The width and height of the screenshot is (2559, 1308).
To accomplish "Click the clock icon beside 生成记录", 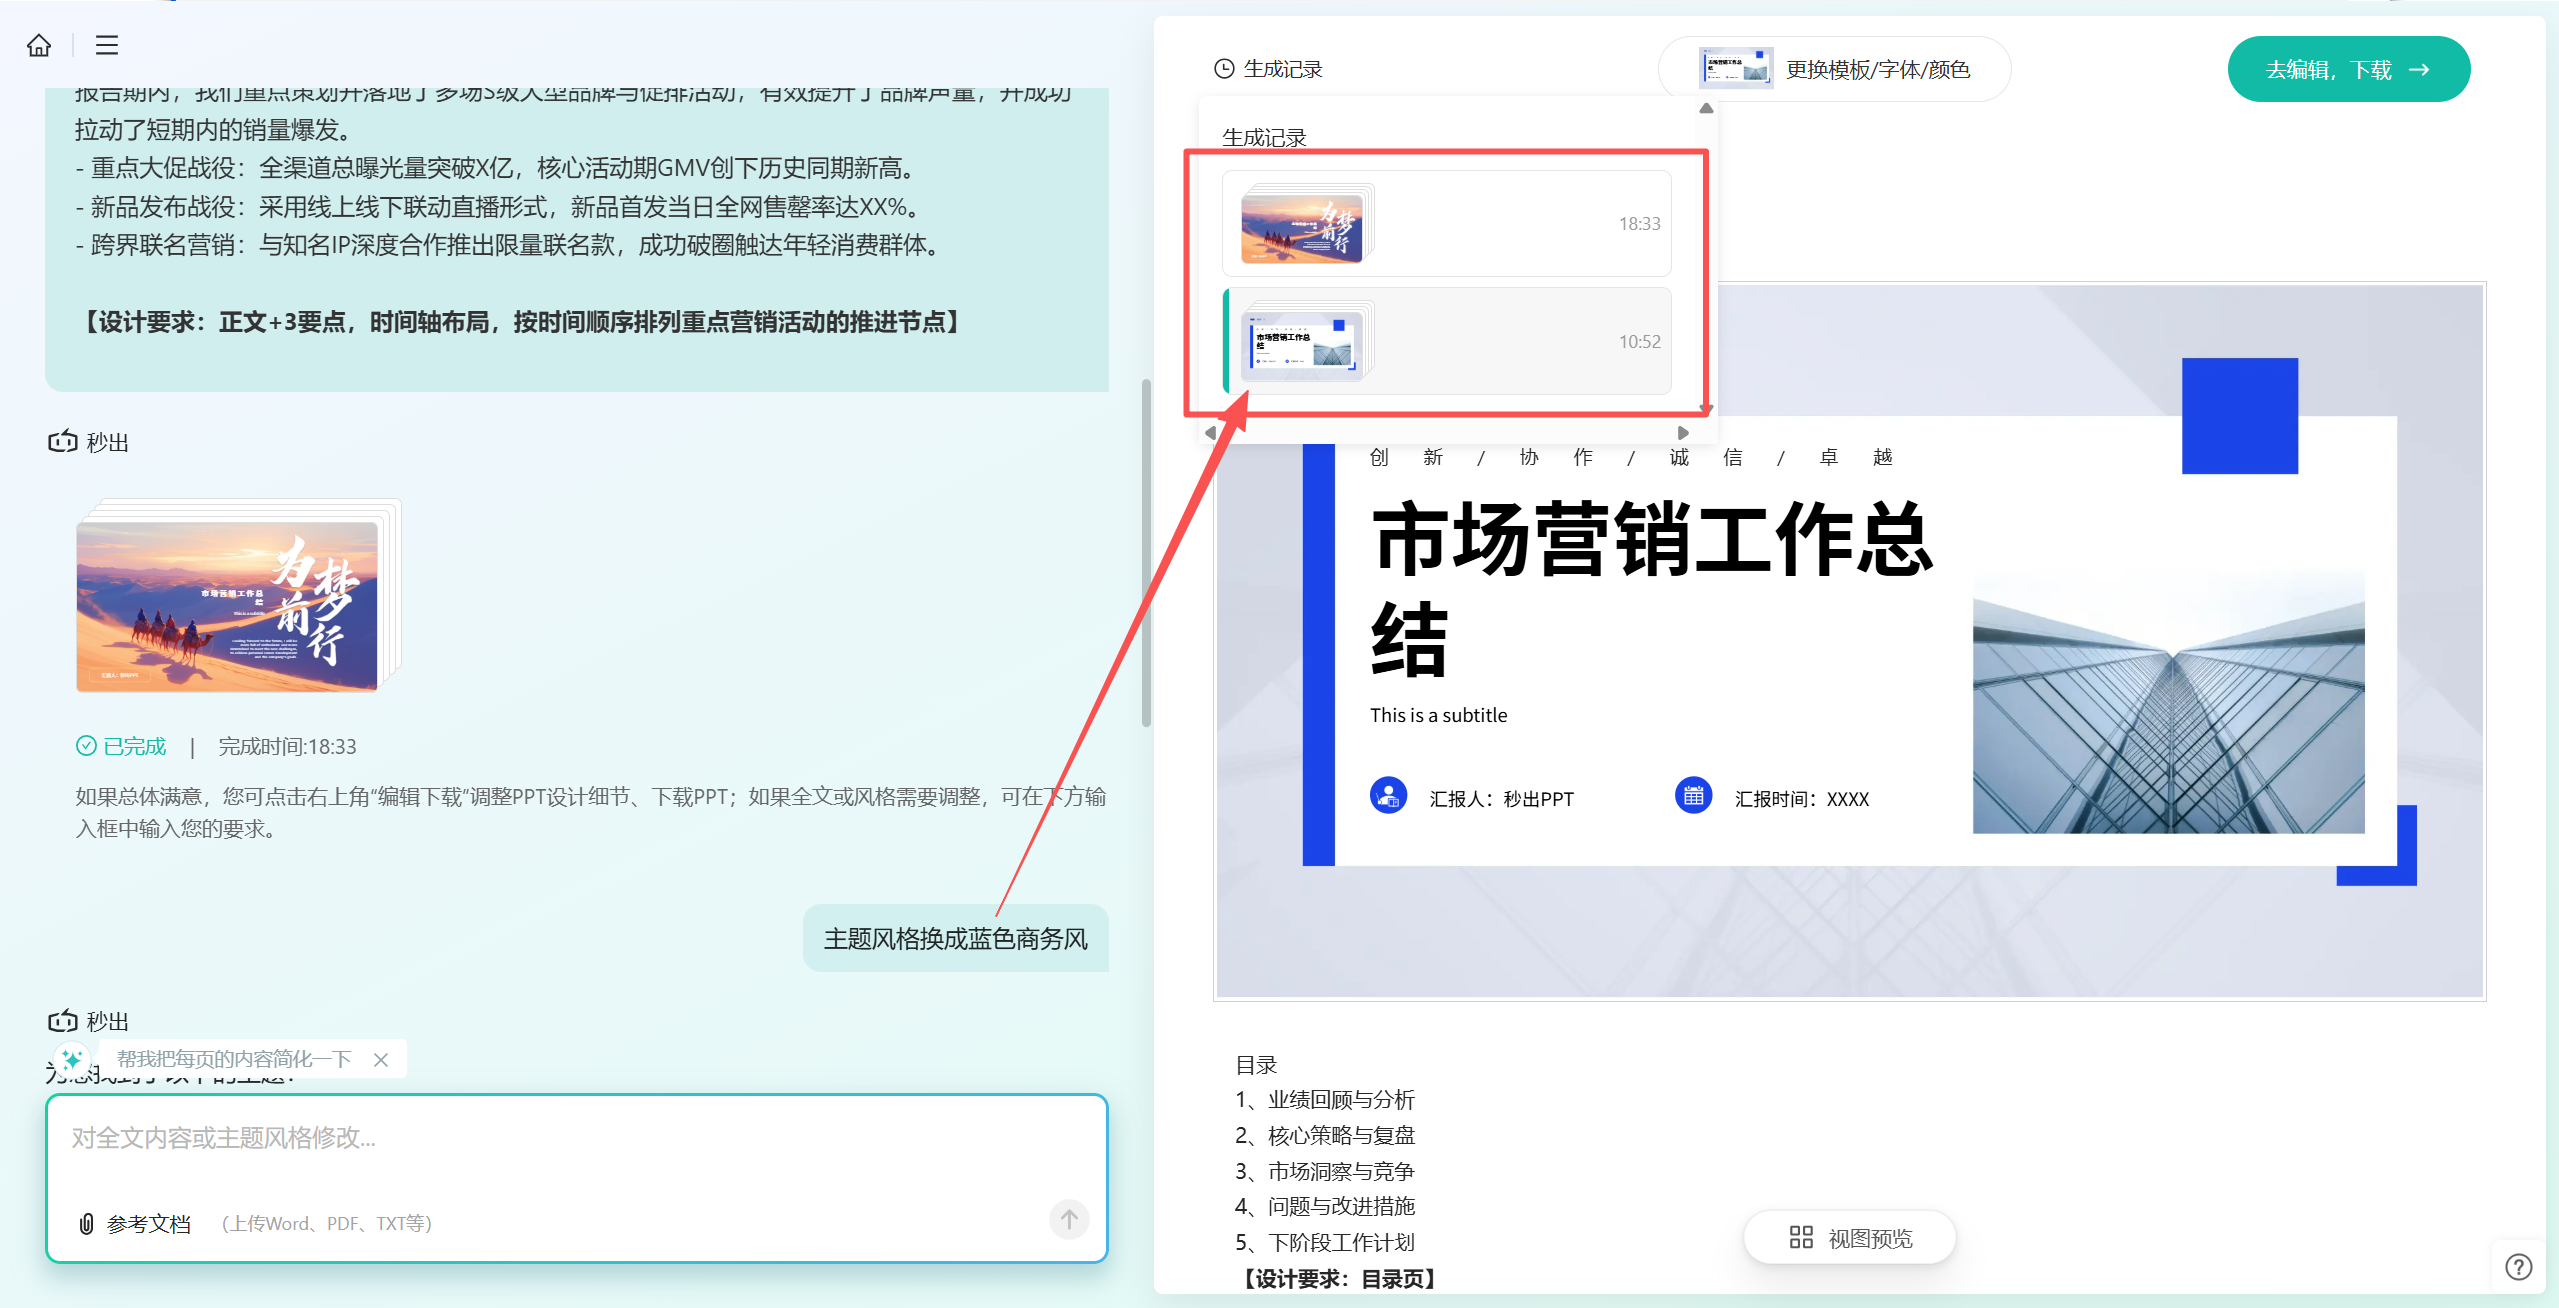I will click(x=1224, y=69).
